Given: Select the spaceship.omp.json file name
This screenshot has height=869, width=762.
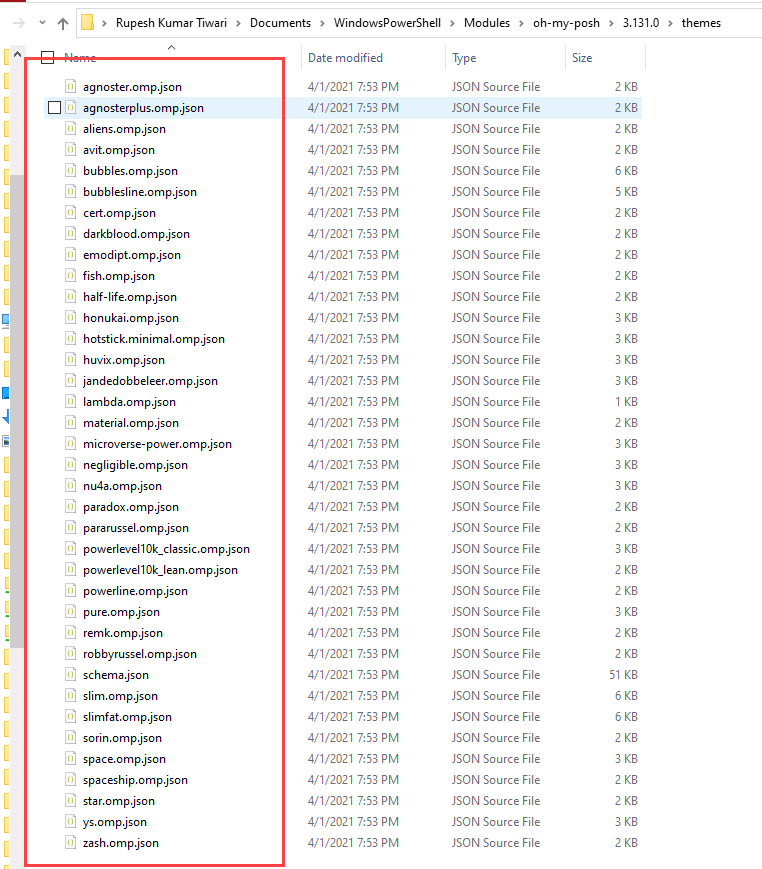Looking at the screenshot, I should 135,780.
